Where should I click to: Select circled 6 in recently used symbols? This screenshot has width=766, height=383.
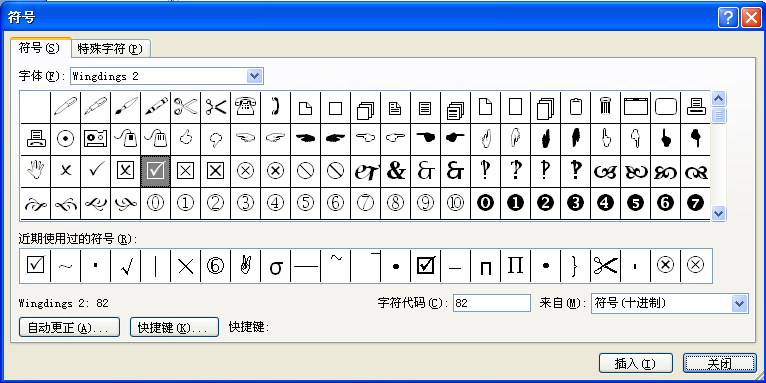click(x=215, y=266)
